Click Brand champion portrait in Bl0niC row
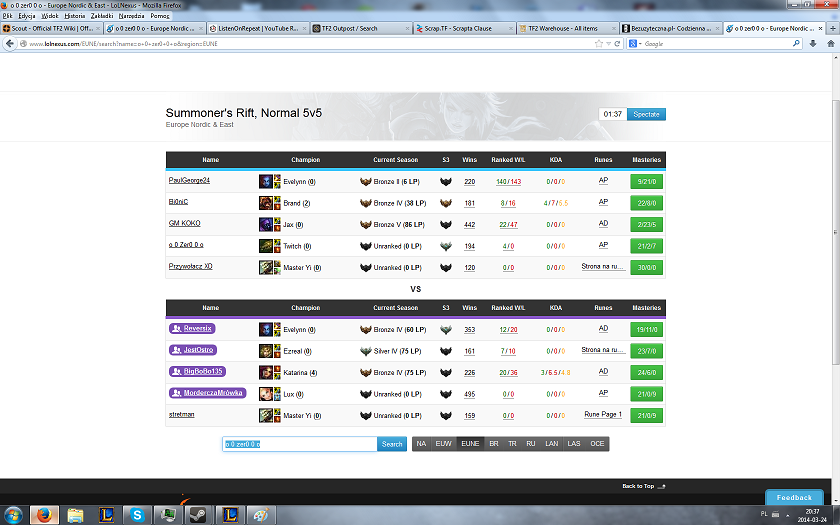 (x=266, y=202)
